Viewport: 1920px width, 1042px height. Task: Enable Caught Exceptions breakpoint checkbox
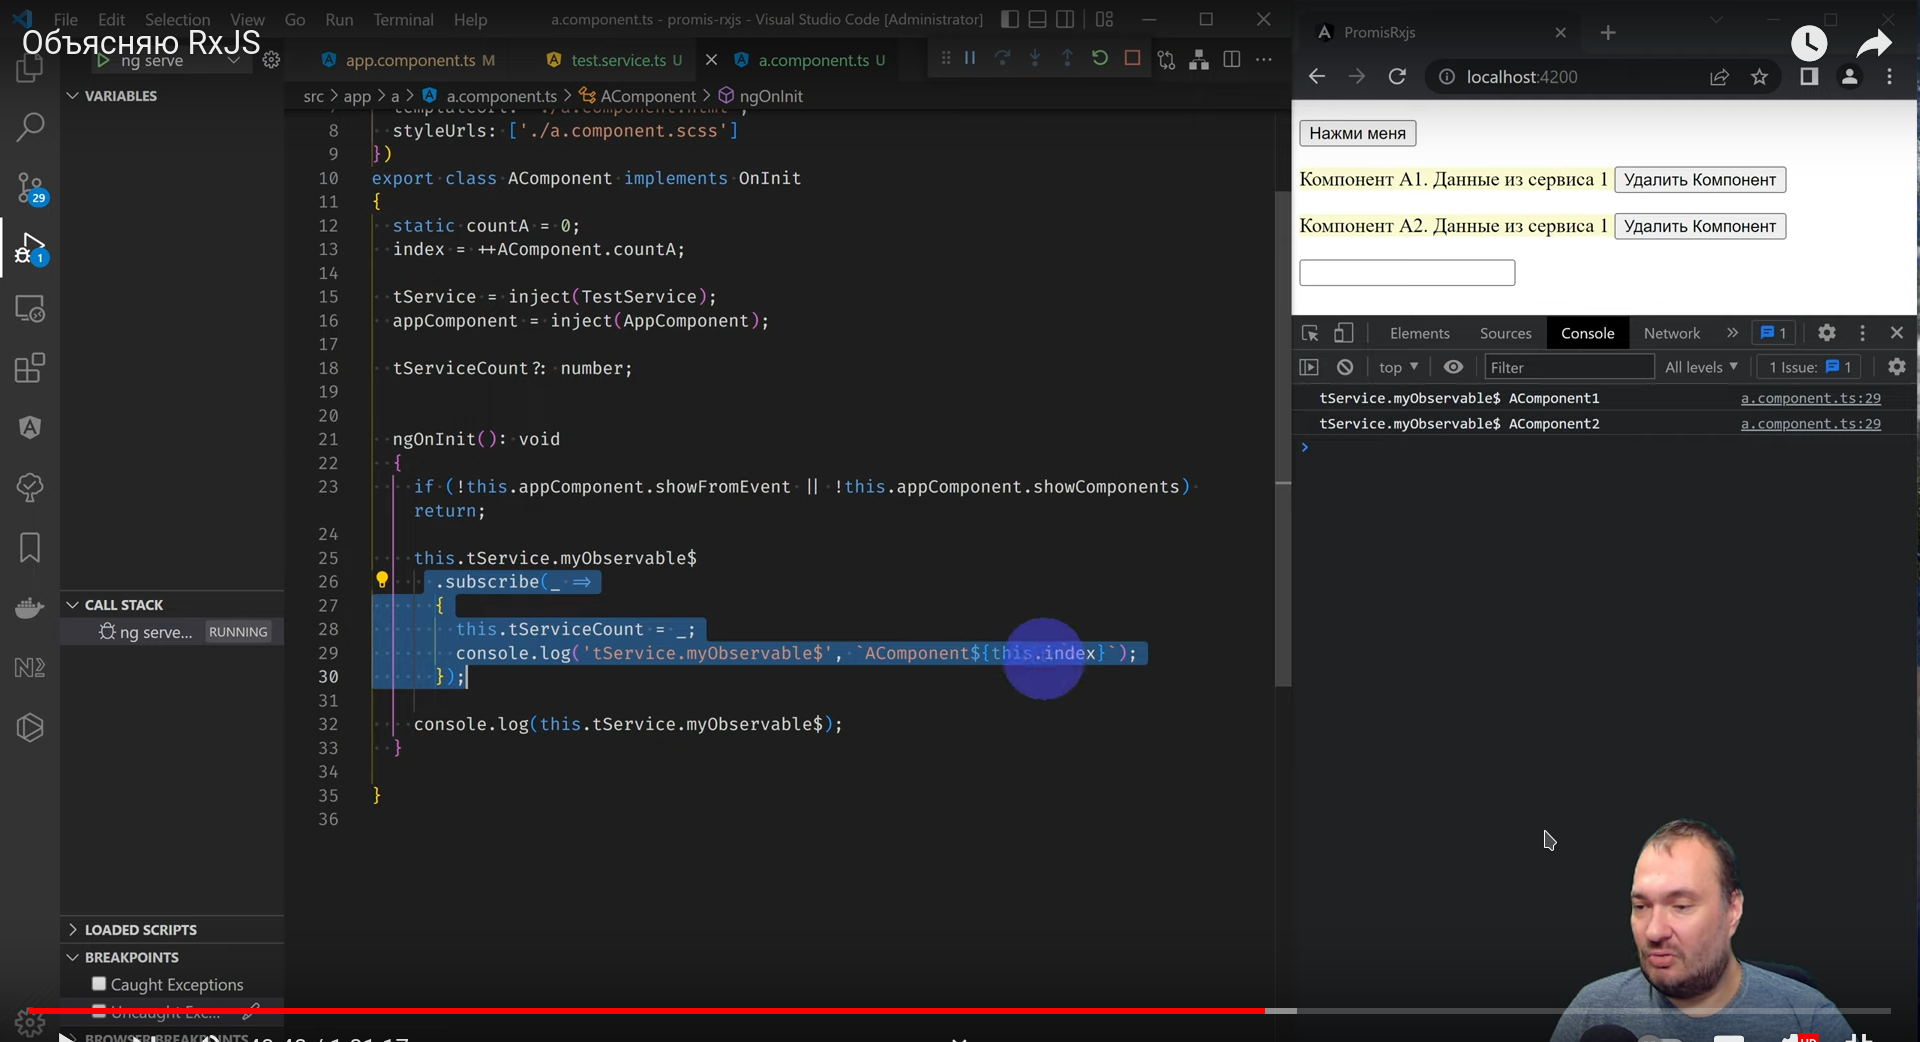point(99,984)
